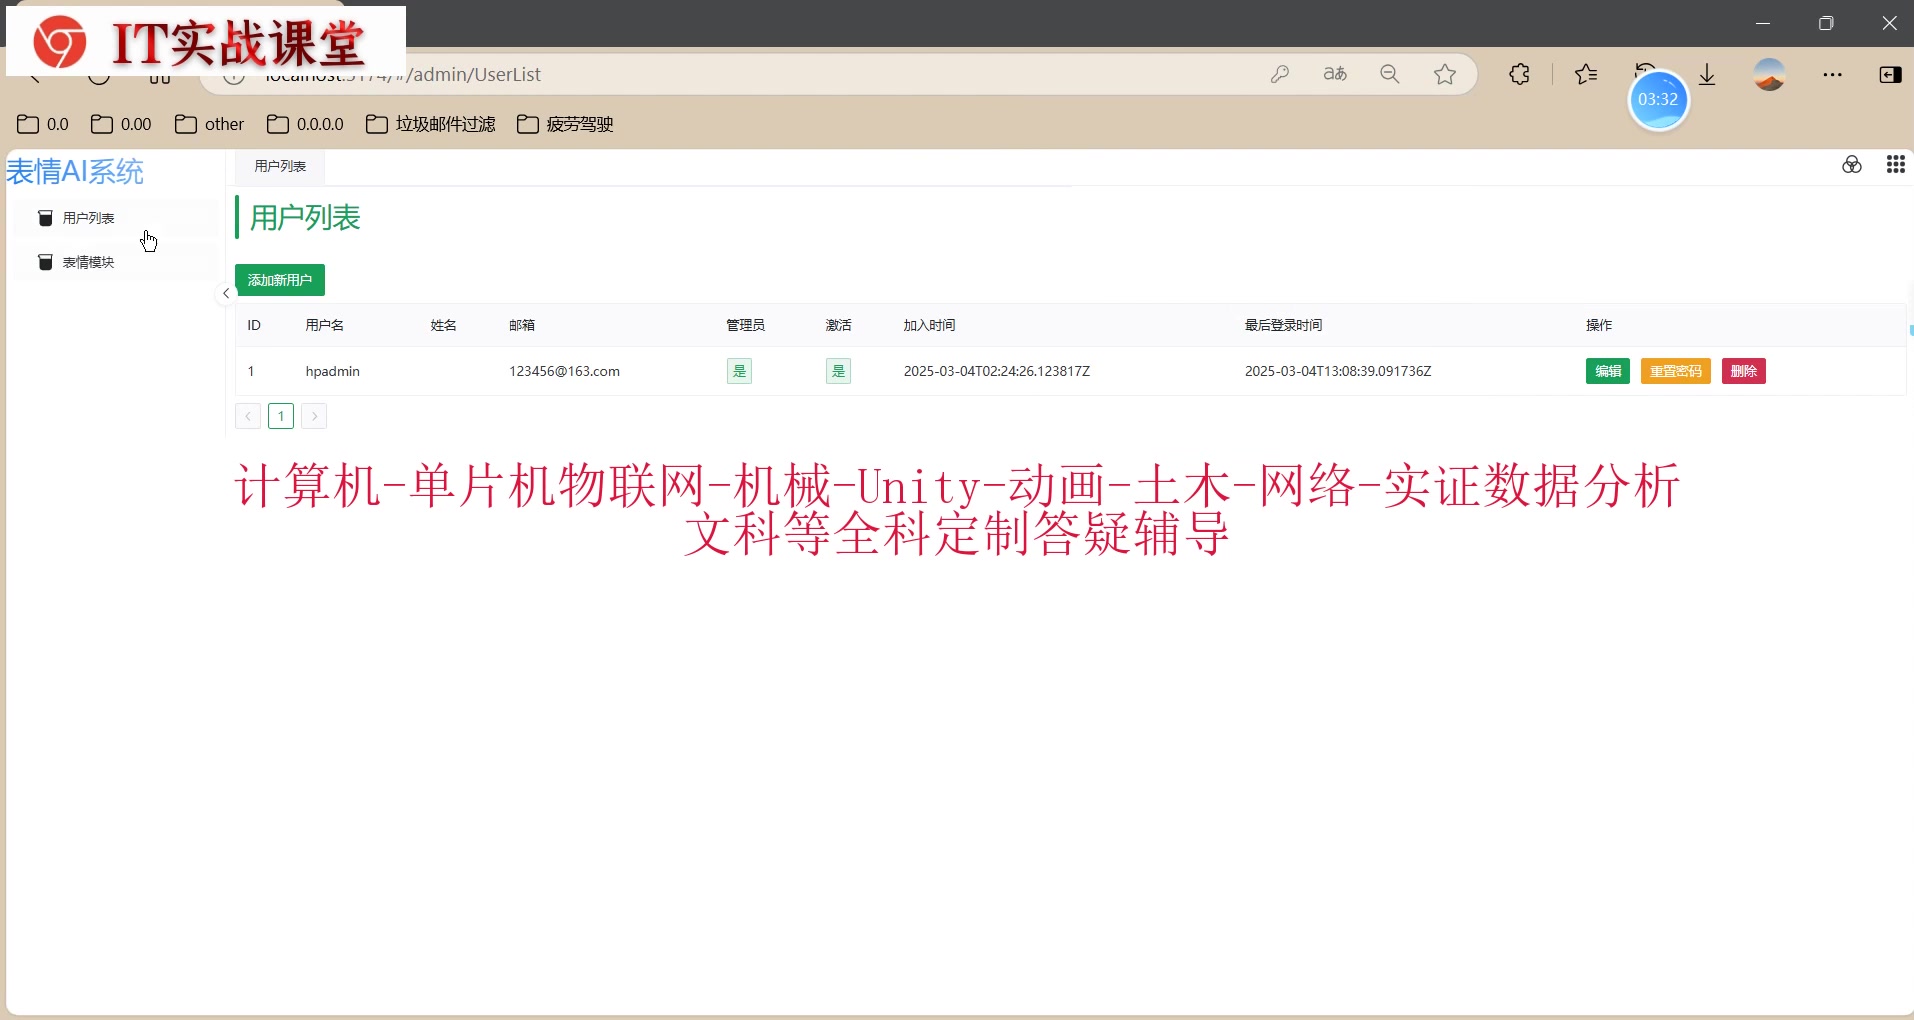Collapse the sidebar with the chevron
Screen dimensions: 1914x1020
tap(226, 293)
